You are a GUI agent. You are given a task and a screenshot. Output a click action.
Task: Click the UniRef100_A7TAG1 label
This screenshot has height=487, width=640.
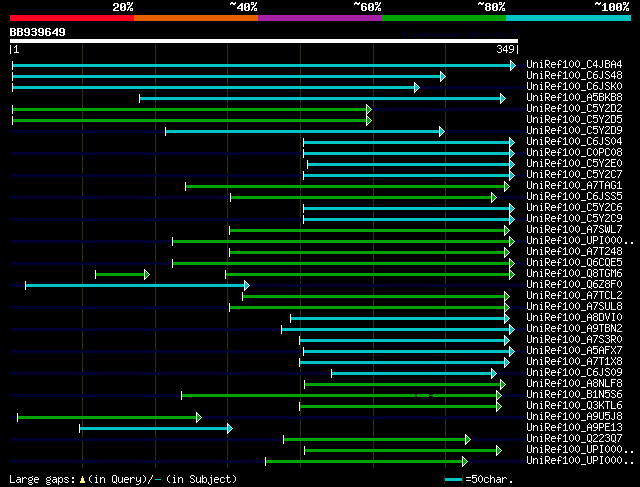point(574,186)
